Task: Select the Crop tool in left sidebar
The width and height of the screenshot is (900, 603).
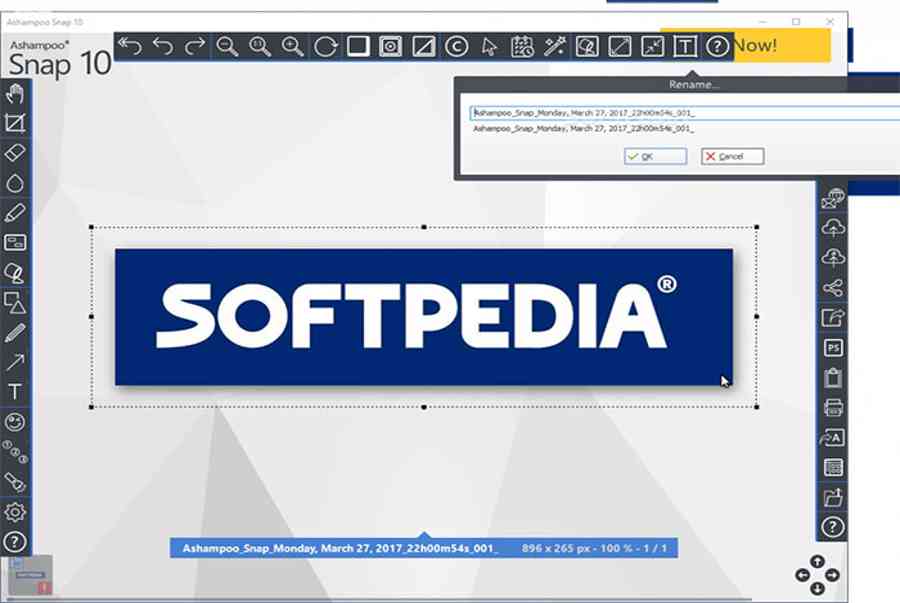Action: (15, 124)
